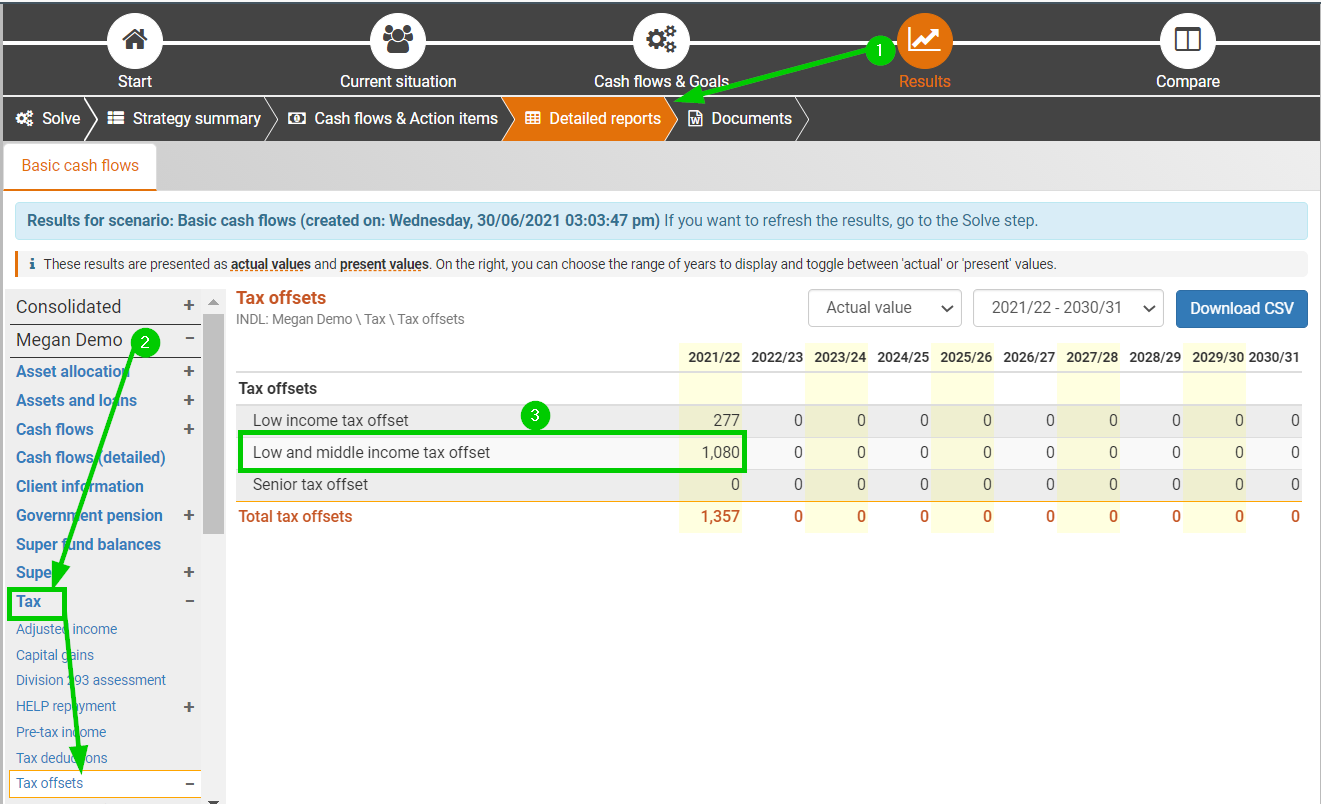
Task: Click the Results chart icon
Action: tap(924, 41)
